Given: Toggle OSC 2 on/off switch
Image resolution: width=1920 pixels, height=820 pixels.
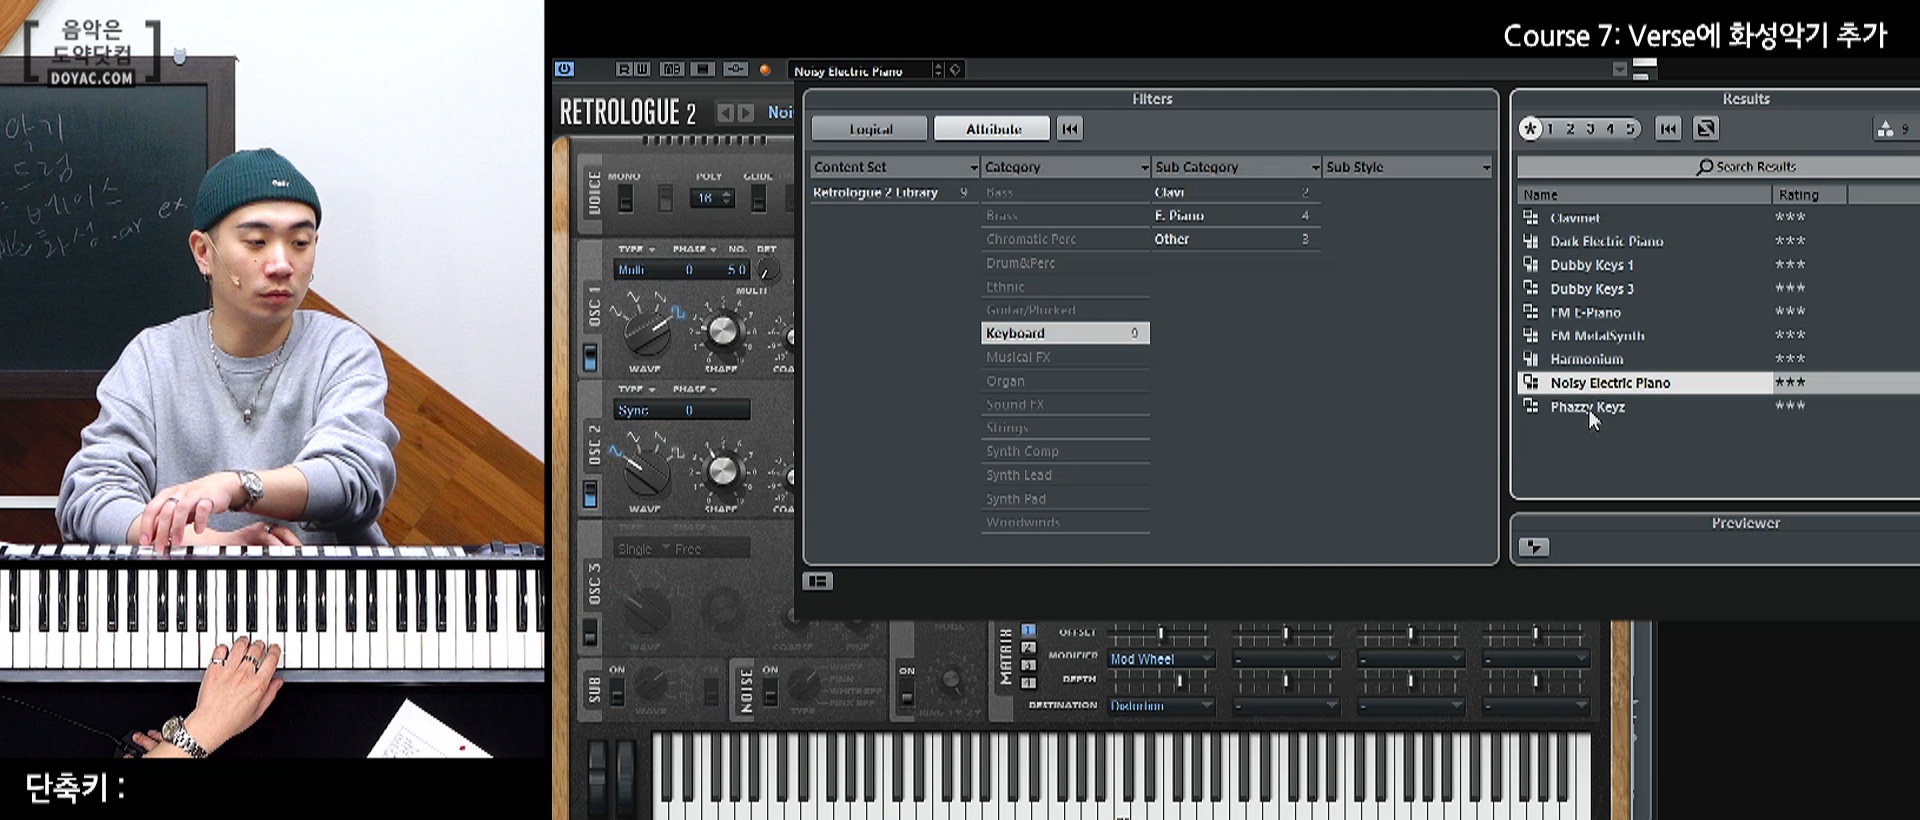Looking at the screenshot, I should 590,494.
